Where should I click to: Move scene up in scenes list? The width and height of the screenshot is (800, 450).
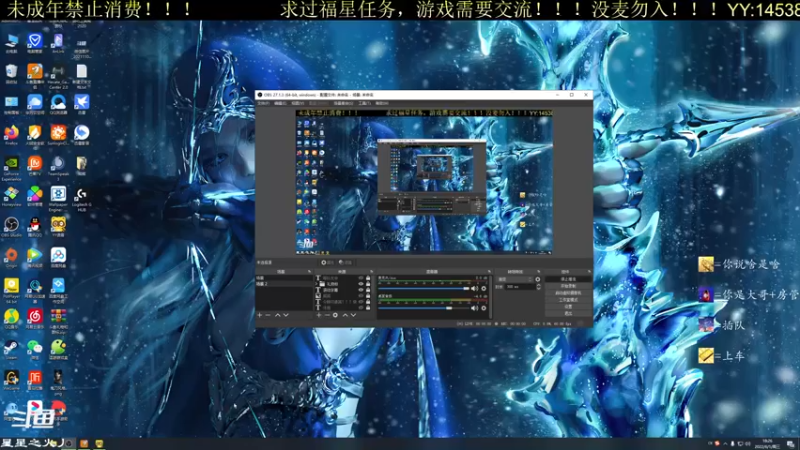pos(278,315)
